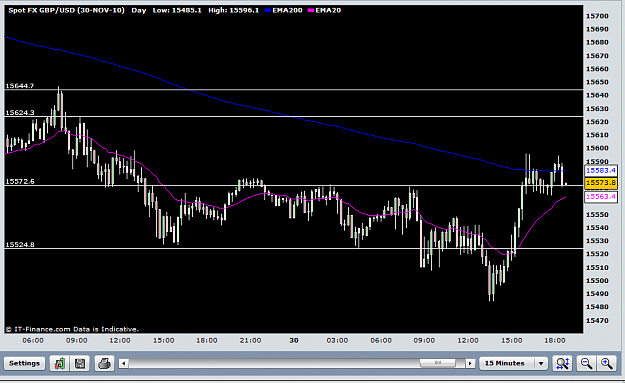This screenshot has width=625, height=383.
Task: Click the horizontal scrollbar thumb
Action: (x=437, y=363)
